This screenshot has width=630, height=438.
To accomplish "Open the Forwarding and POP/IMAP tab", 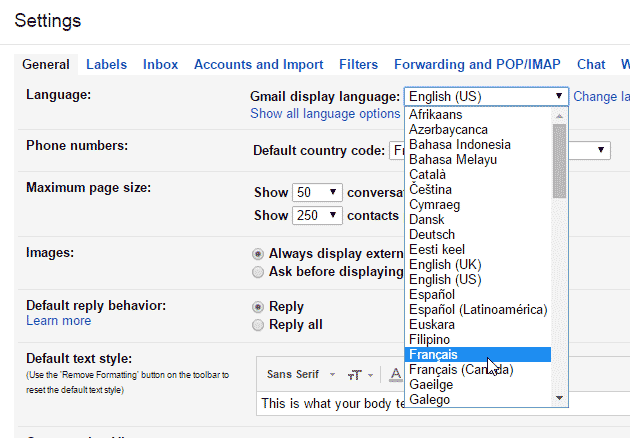I will tap(477, 64).
